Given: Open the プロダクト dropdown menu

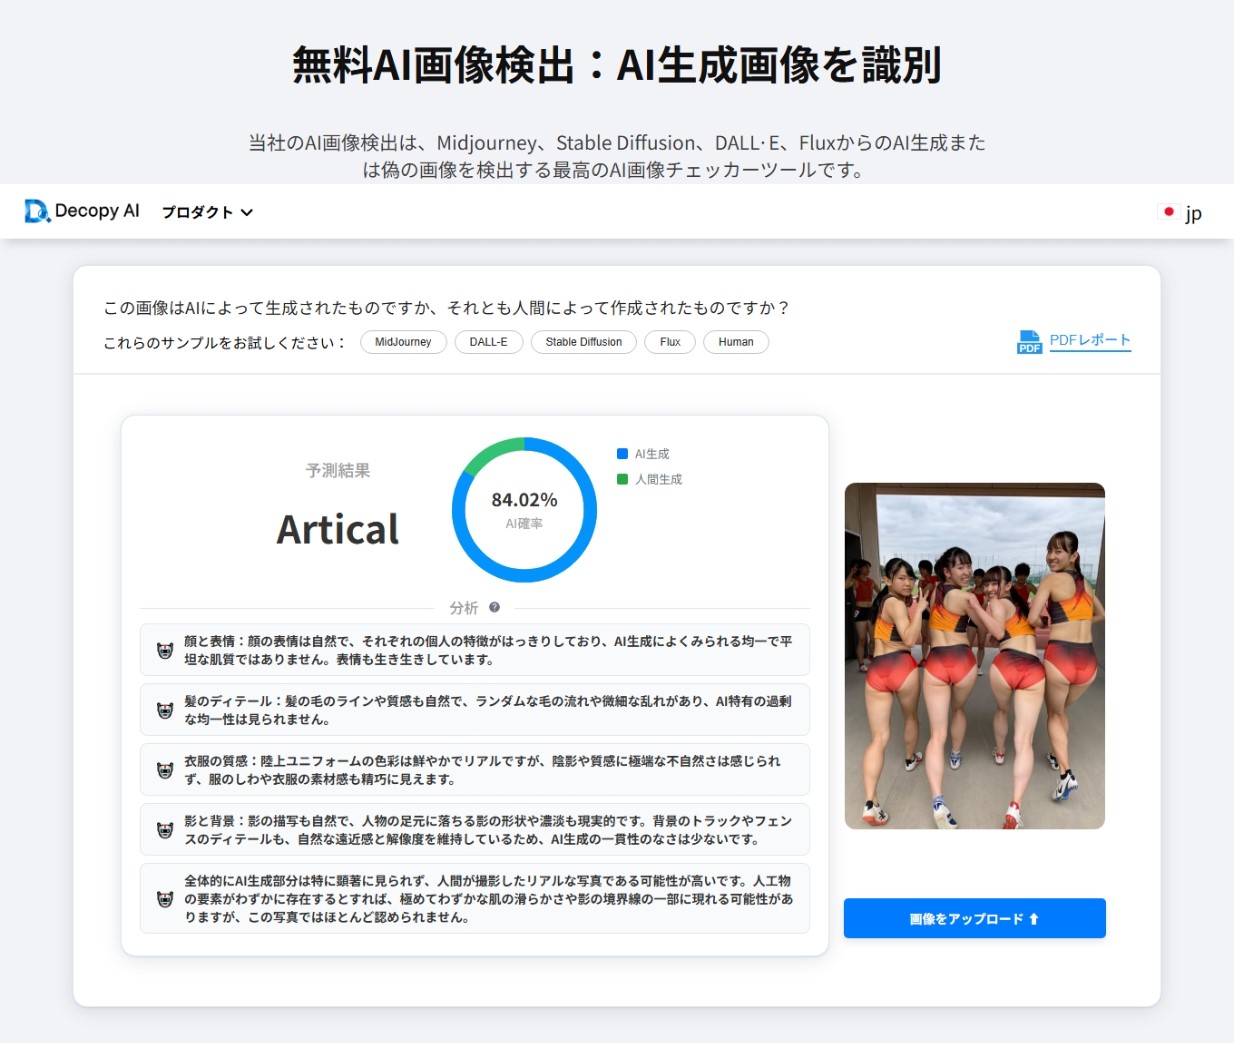Looking at the screenshot, I should click(x=207, y=212).
